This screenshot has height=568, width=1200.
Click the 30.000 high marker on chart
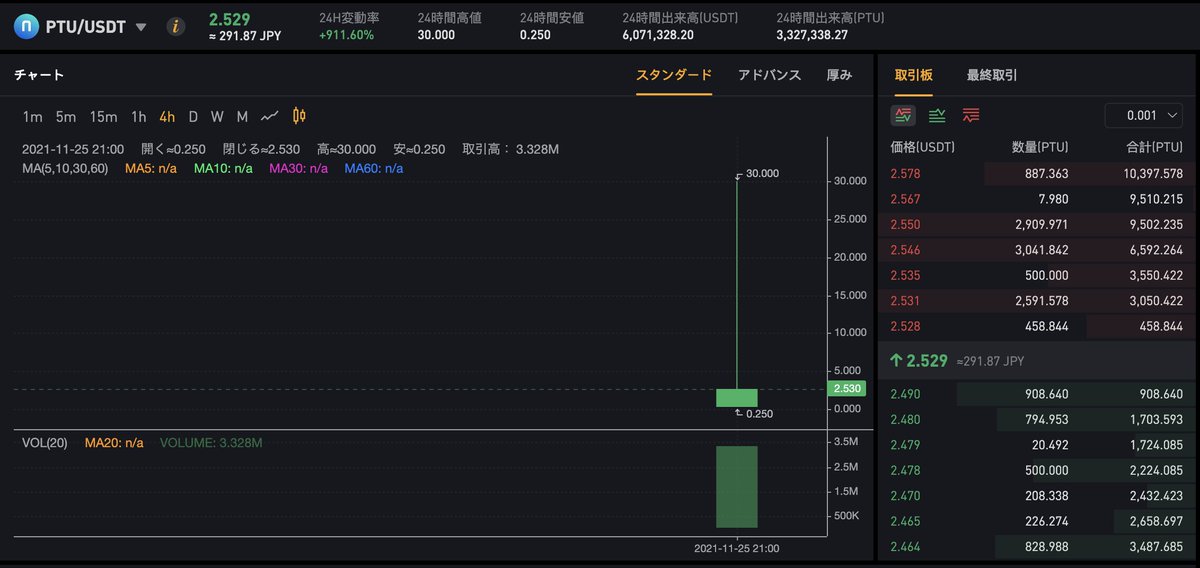coord(762,174)
